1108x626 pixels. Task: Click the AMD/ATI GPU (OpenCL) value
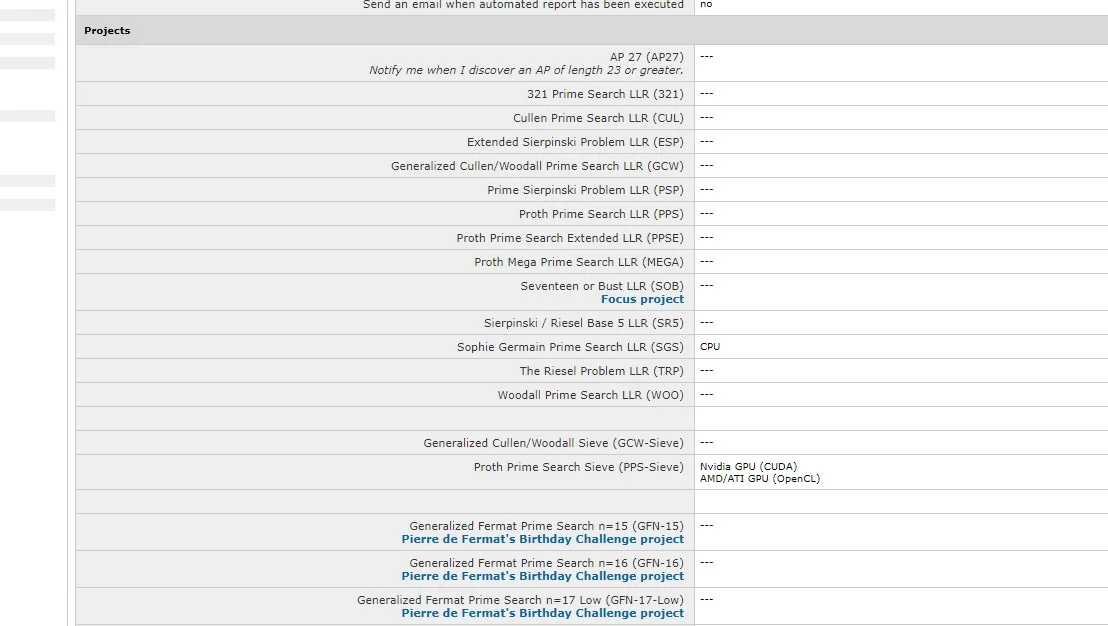tap(760, 479)
